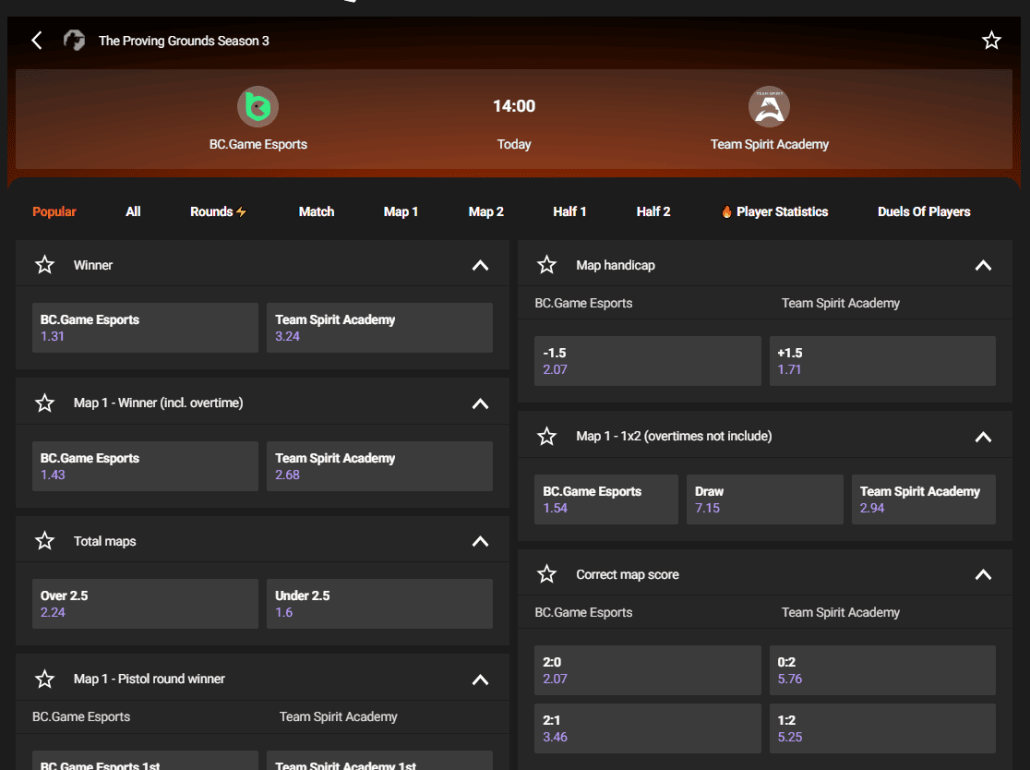Favorite this match with the top star
Screen dimensions: 1030x770
(x=991, y=41)
